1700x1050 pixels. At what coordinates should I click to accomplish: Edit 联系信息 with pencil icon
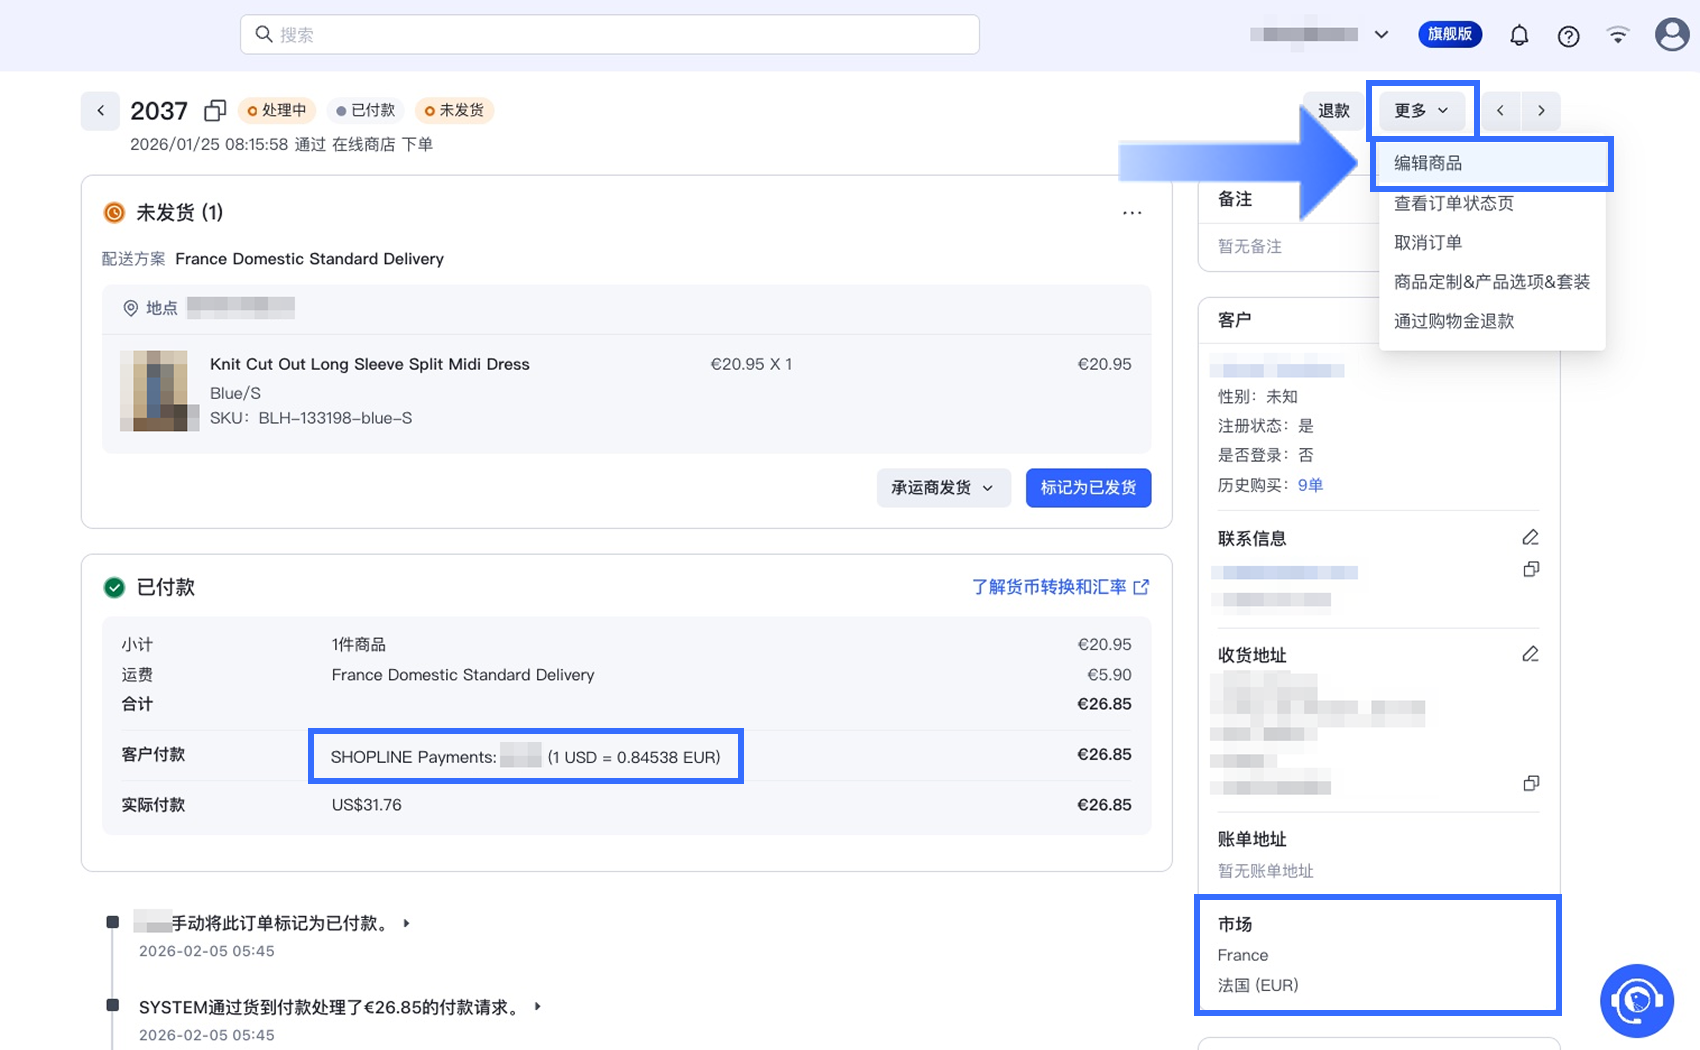pyautogui.click(x=1530, y=538)
